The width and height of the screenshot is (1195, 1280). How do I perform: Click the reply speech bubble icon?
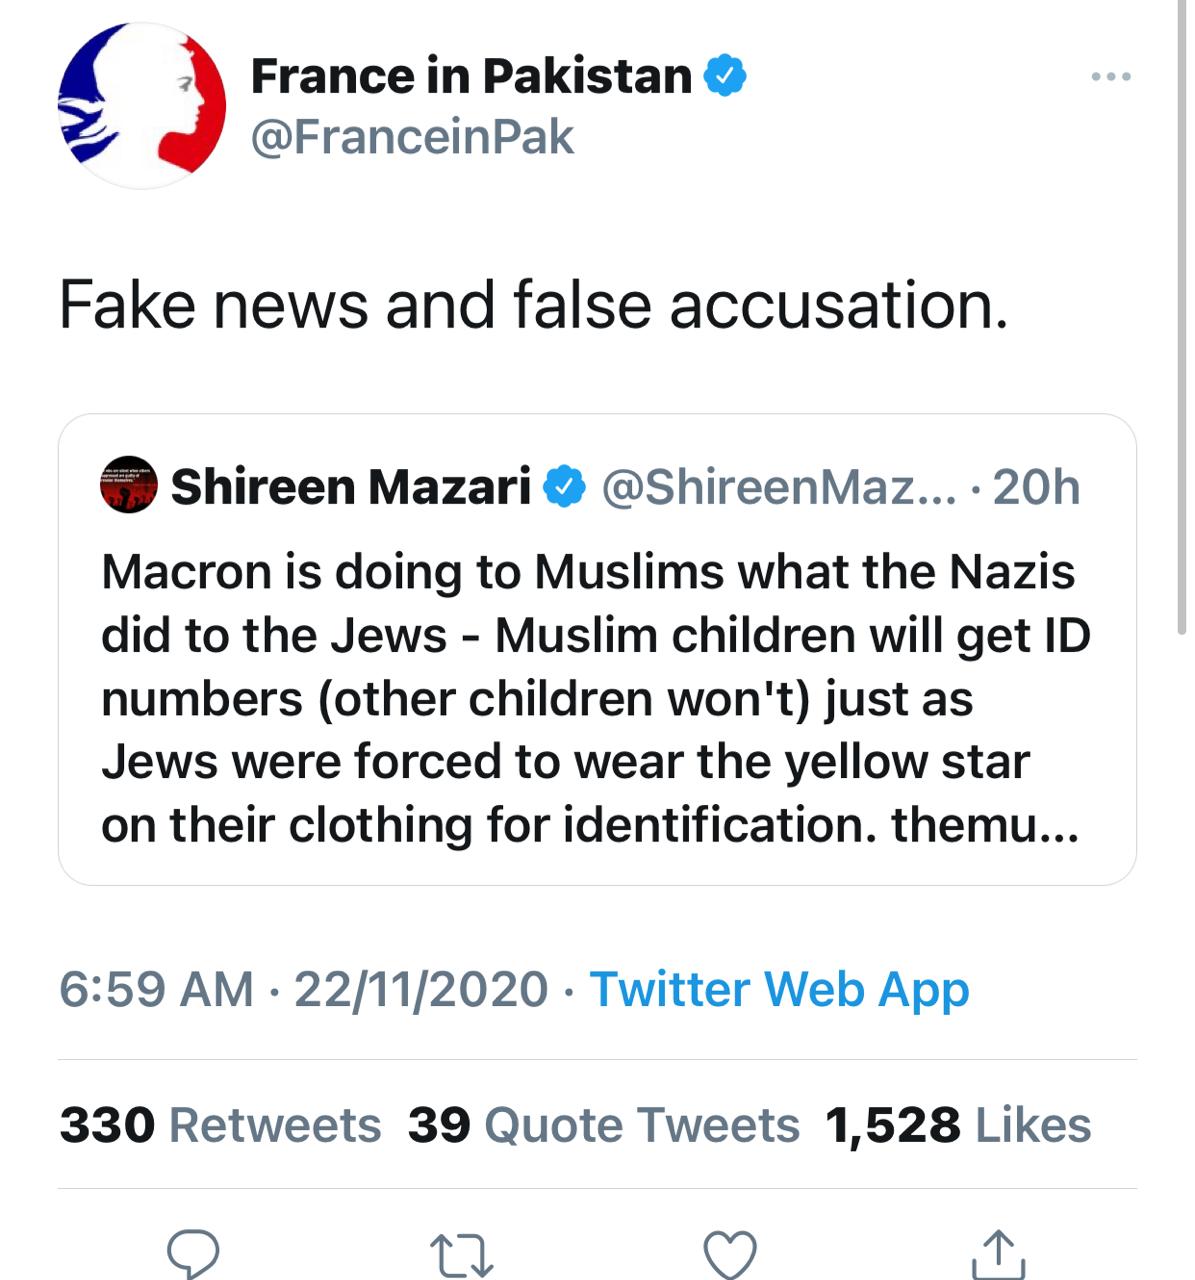click(x=193, y=1254)
